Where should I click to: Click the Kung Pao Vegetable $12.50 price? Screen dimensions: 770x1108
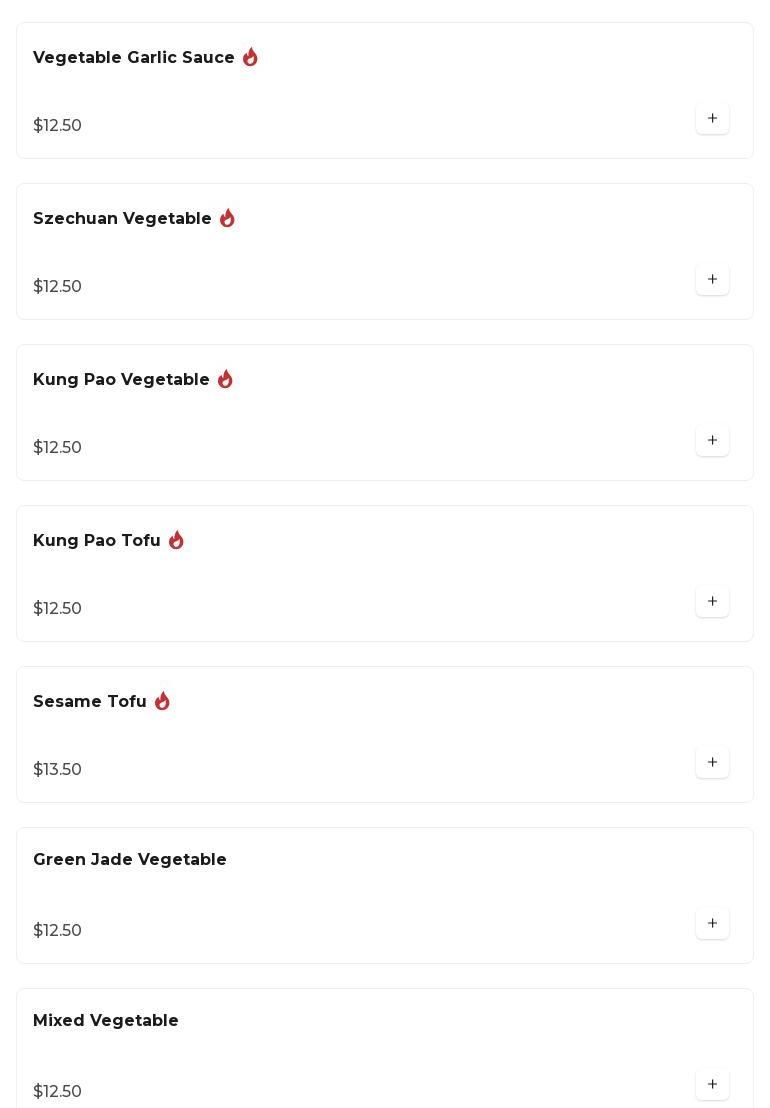coord(58,448)
